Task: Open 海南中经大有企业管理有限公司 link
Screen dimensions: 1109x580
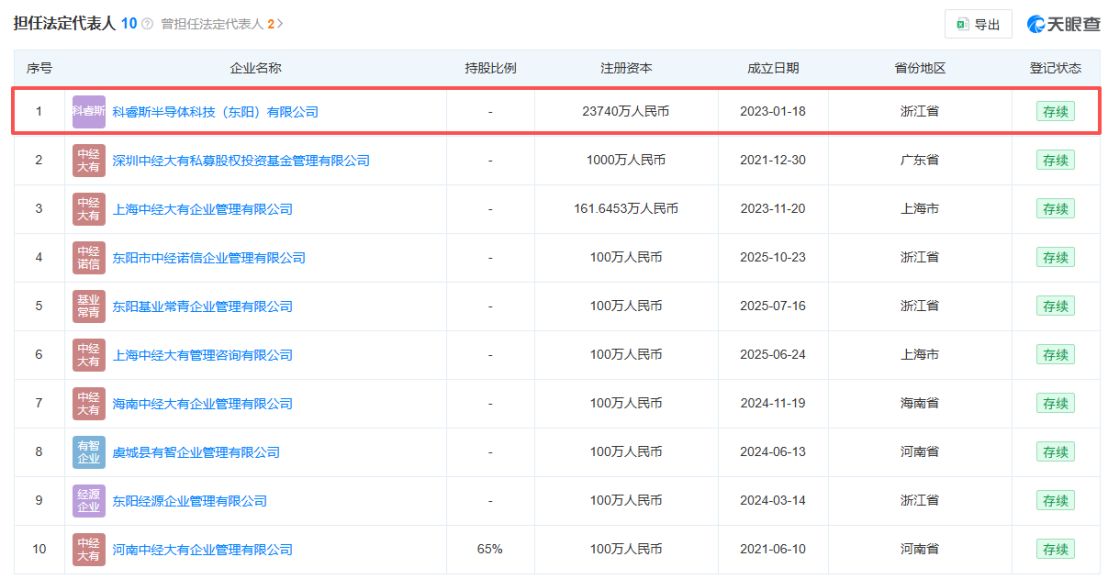Action: 202,404
